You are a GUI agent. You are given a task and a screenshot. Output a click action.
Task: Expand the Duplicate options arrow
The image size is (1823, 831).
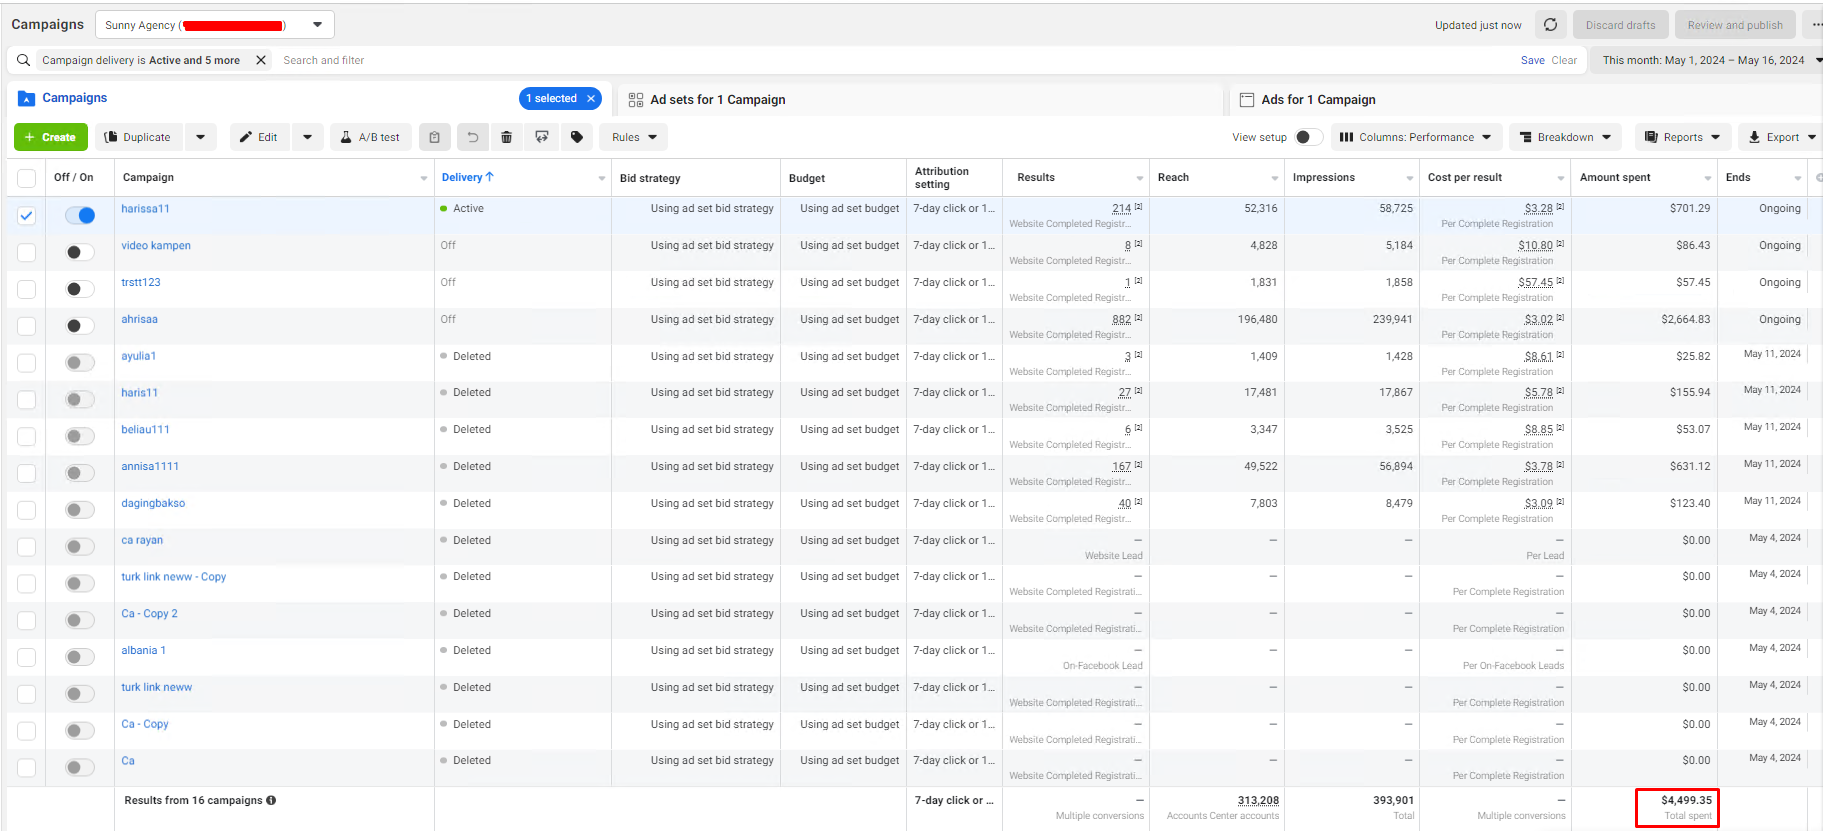click(x=200, y=137)
